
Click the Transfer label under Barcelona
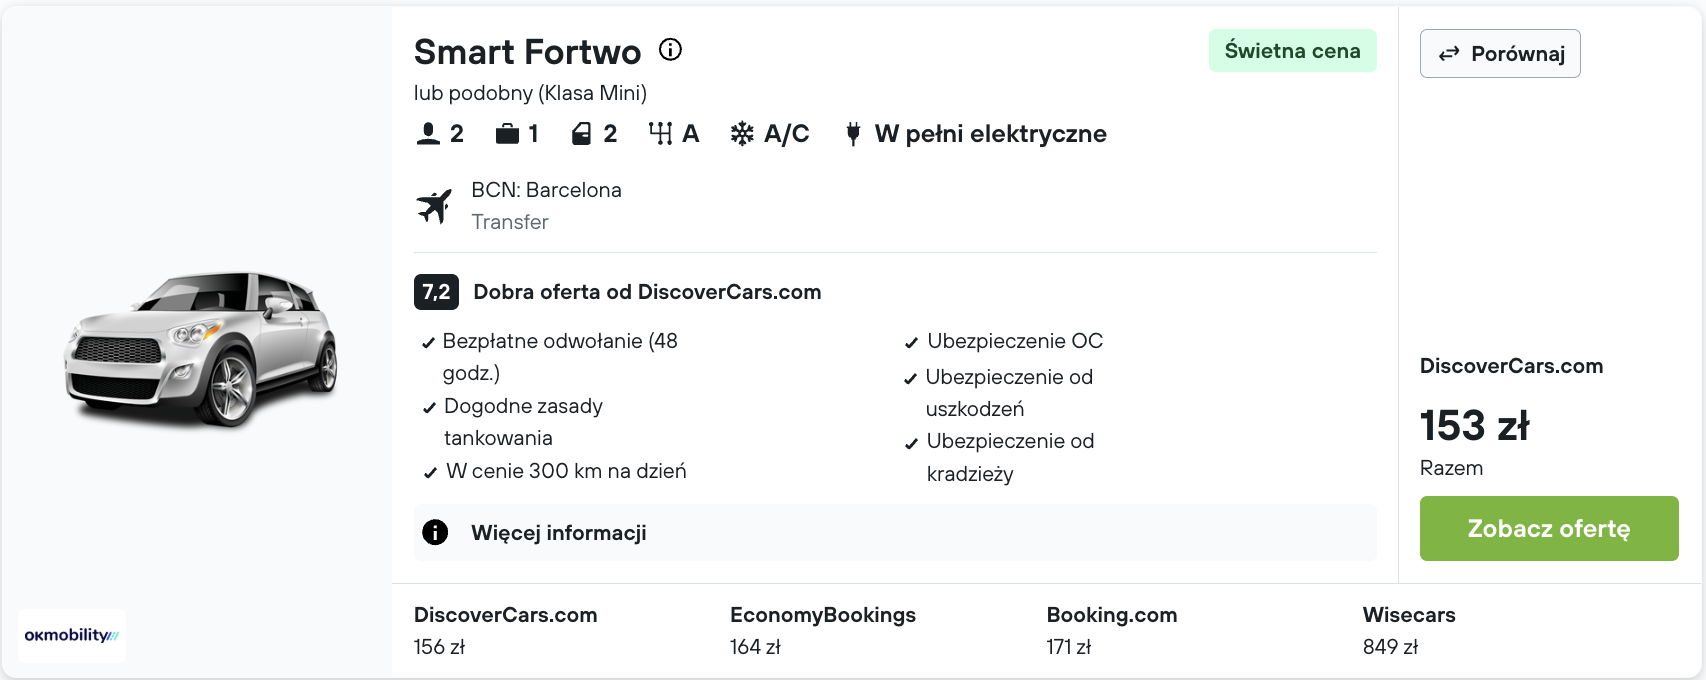coord(510,222)
